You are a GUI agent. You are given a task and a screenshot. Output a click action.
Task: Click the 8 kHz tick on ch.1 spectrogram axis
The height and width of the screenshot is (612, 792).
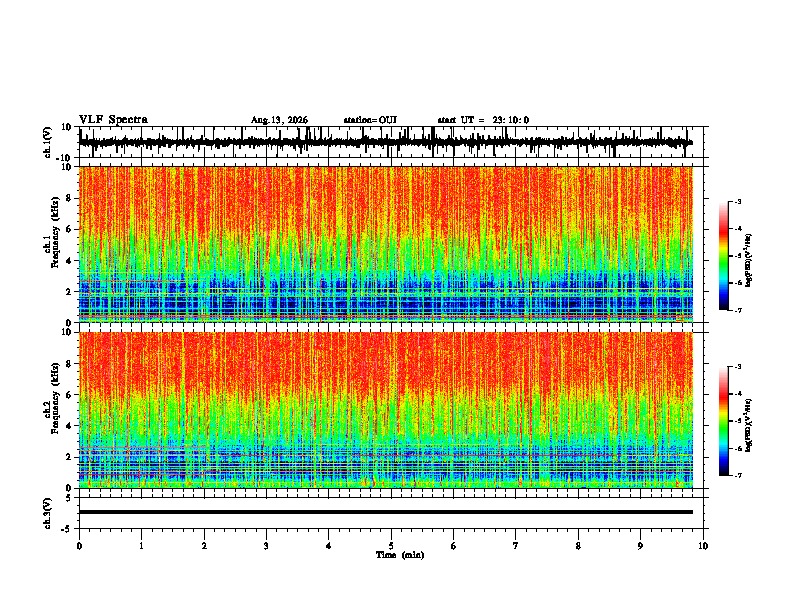70,198
